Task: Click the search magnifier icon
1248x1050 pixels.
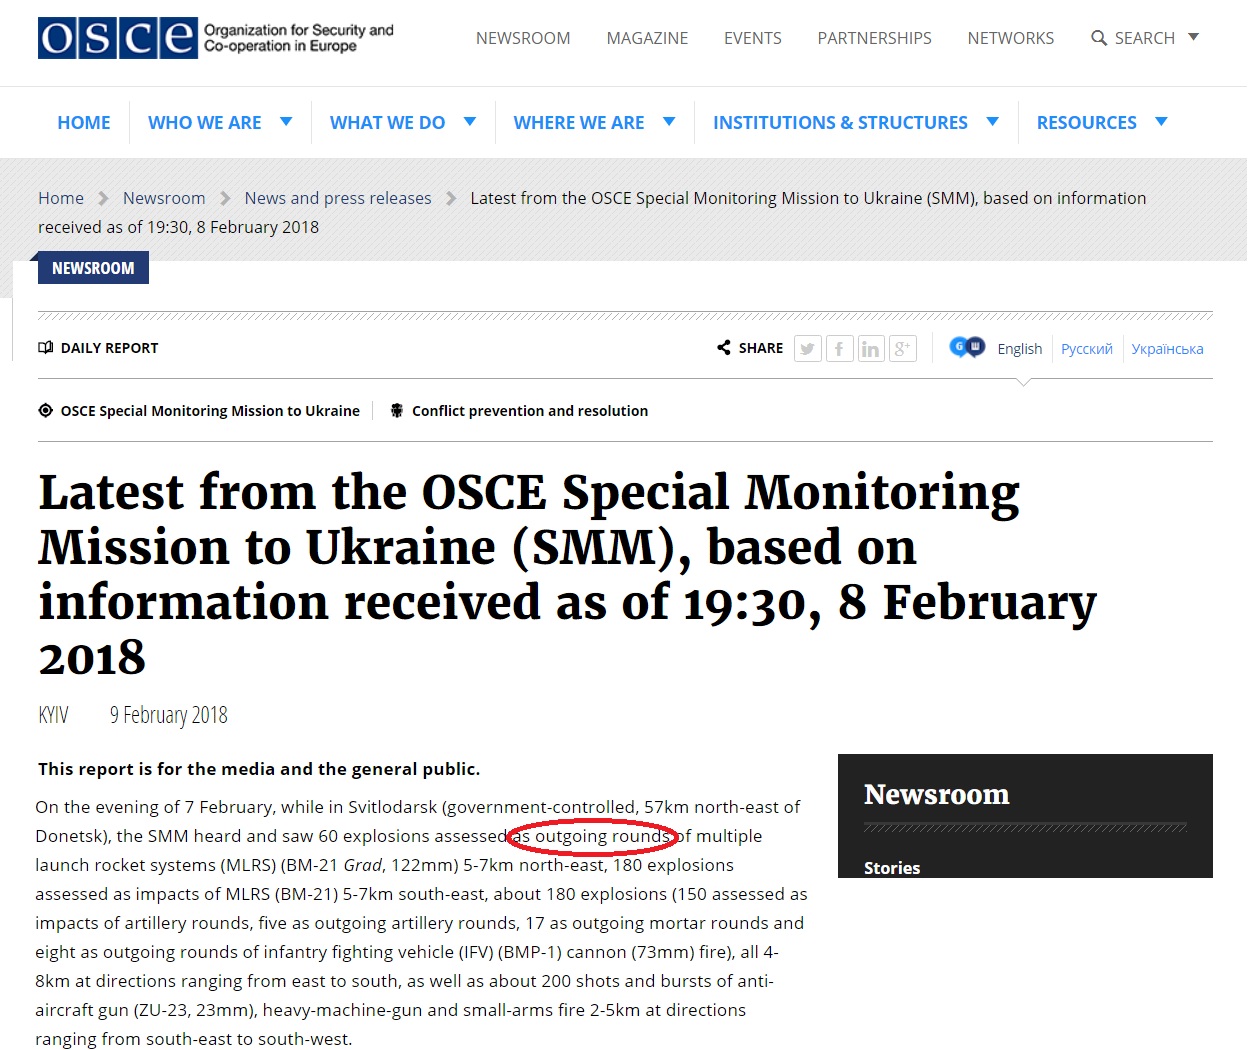Action: [x=1099, y=38]
